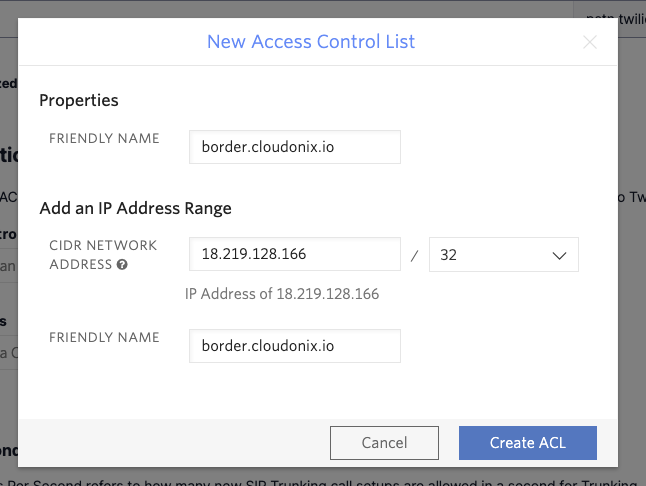Image resolution: width=646 pixels, height=486 pixels.
Task: Open the CIDR prefix length dropdown
Action: [x=503, y=255]
